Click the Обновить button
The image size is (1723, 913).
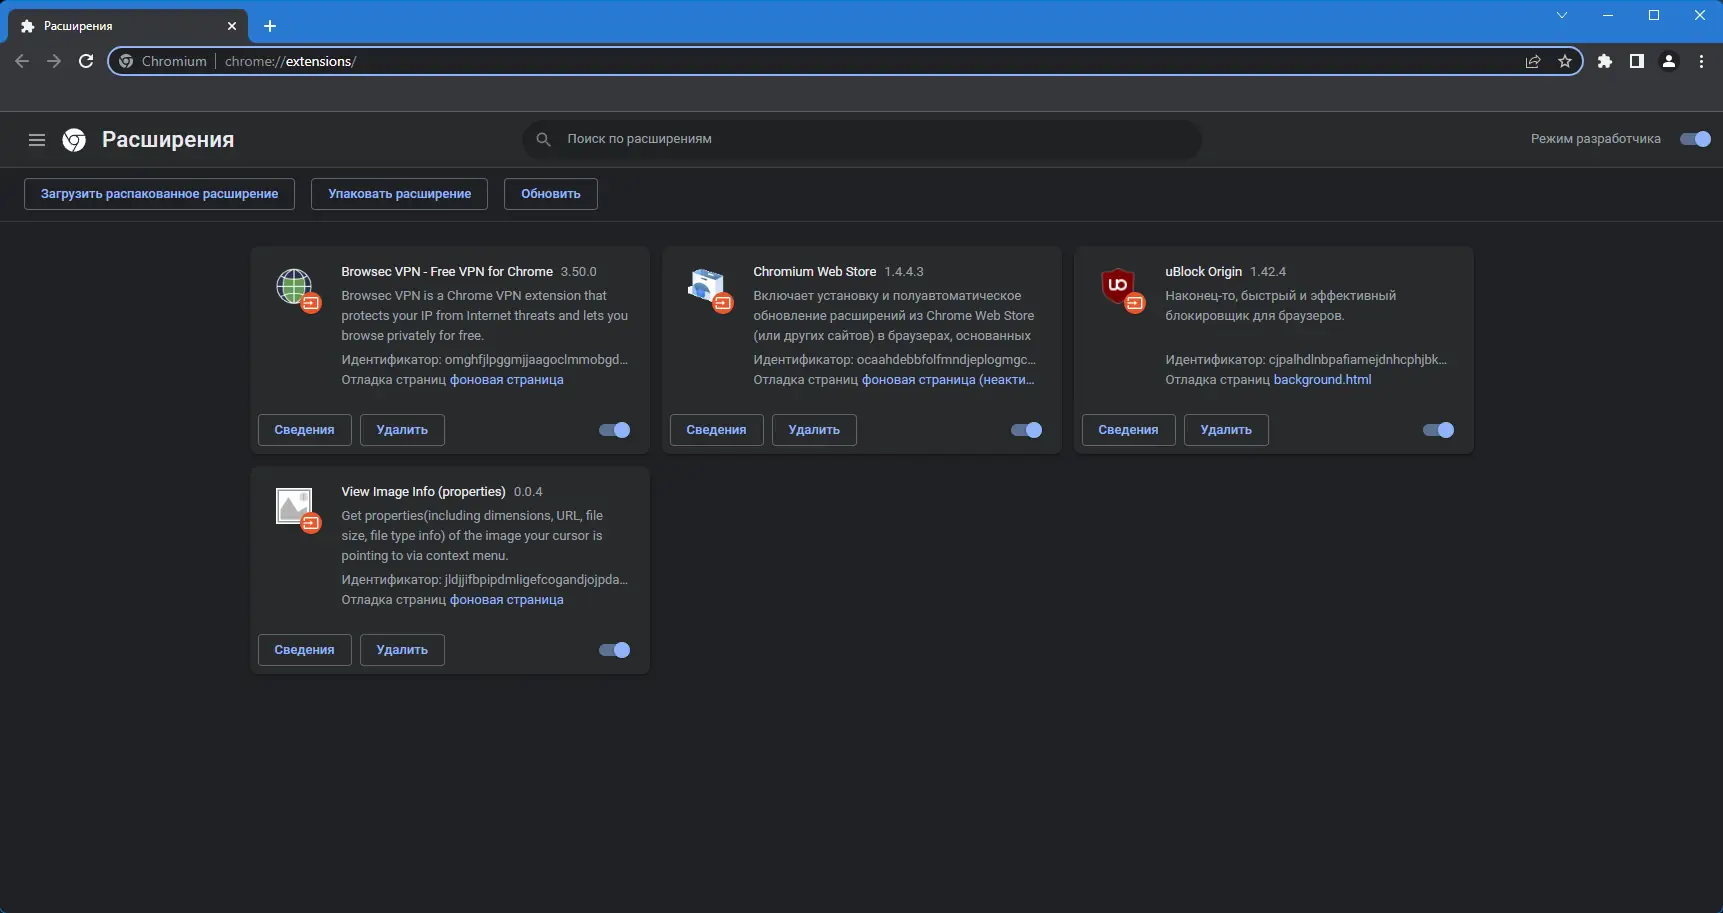click(551, 194)
